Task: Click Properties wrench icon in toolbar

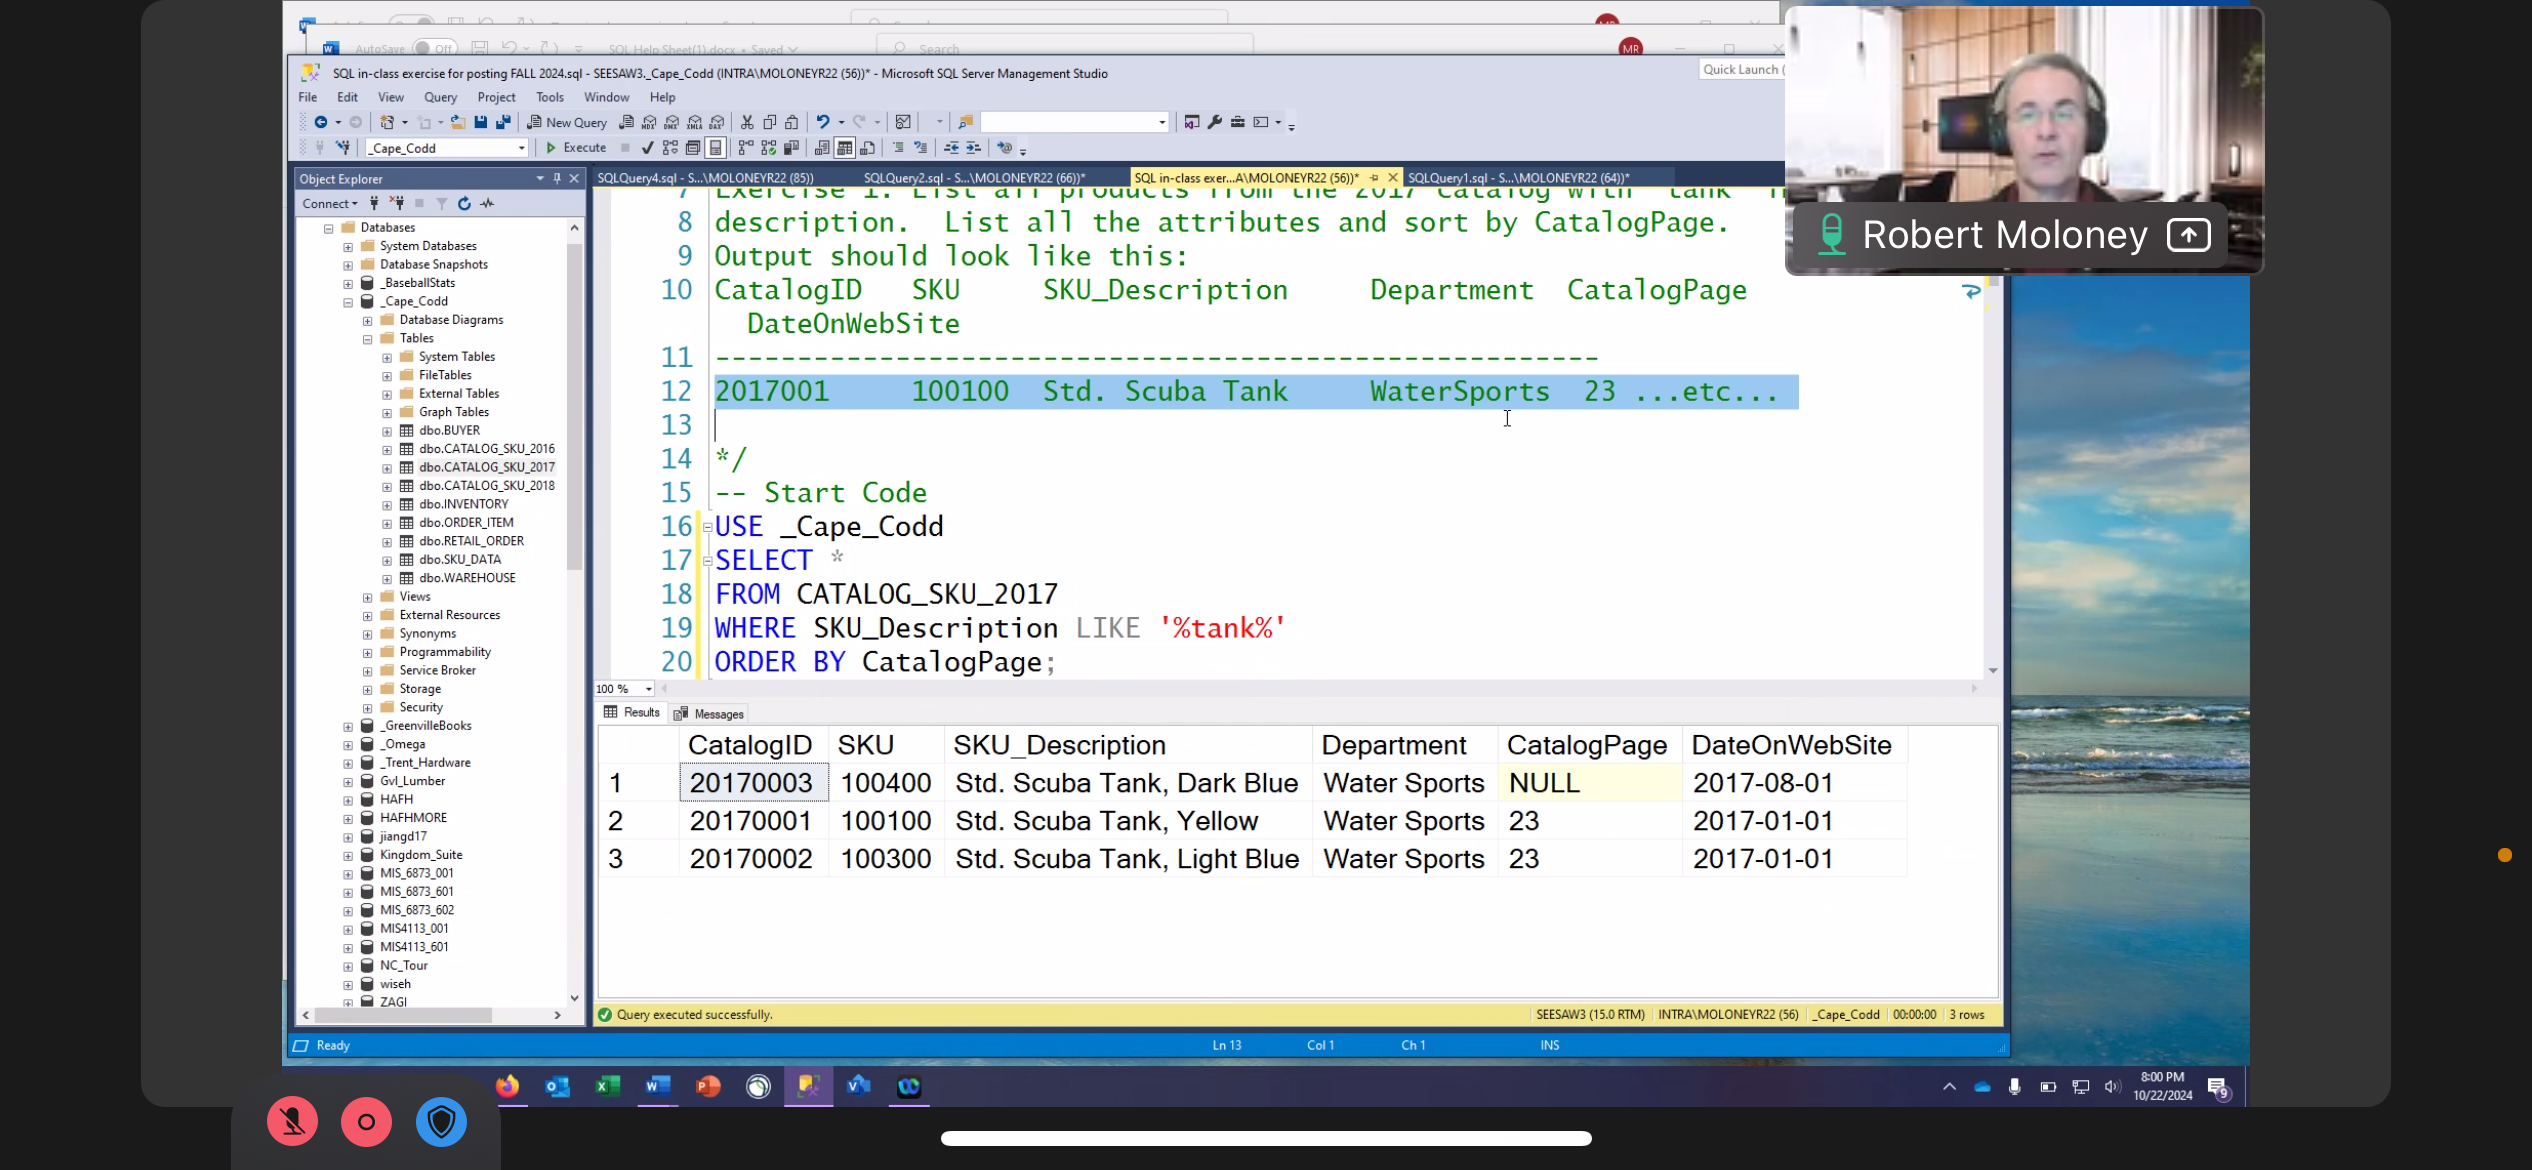Action: click(x=1214, y=122)
